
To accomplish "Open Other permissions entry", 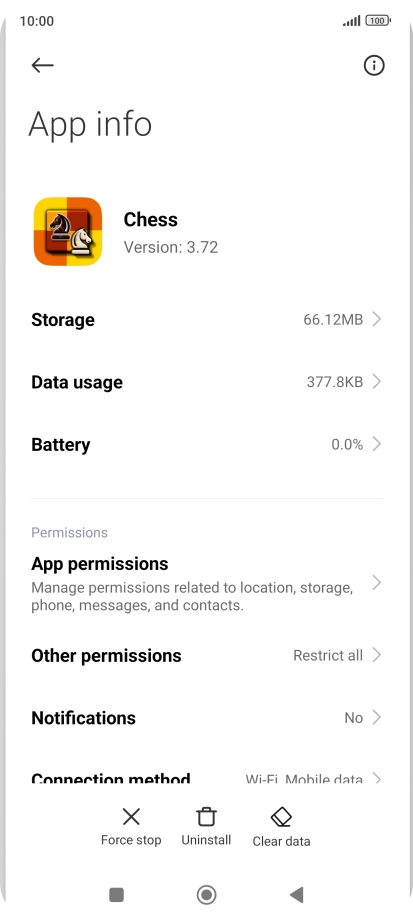I will [206, 655].
